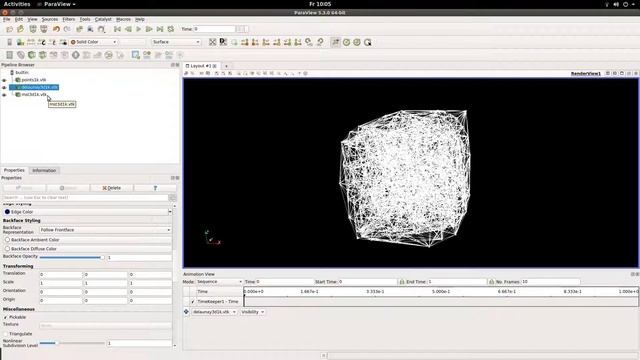
Task: Open the ParaView app menu in top bar
Action: tap(57, 4)
